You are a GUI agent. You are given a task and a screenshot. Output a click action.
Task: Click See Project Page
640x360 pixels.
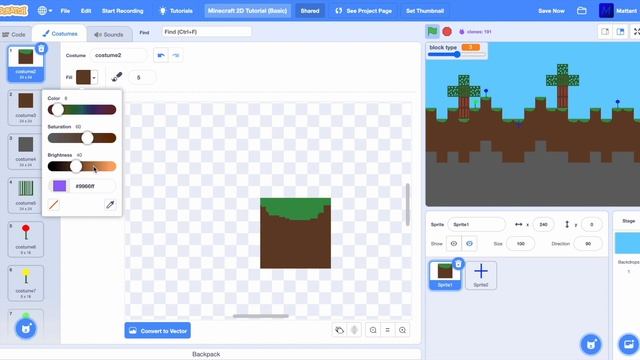[x=364, y=11]
